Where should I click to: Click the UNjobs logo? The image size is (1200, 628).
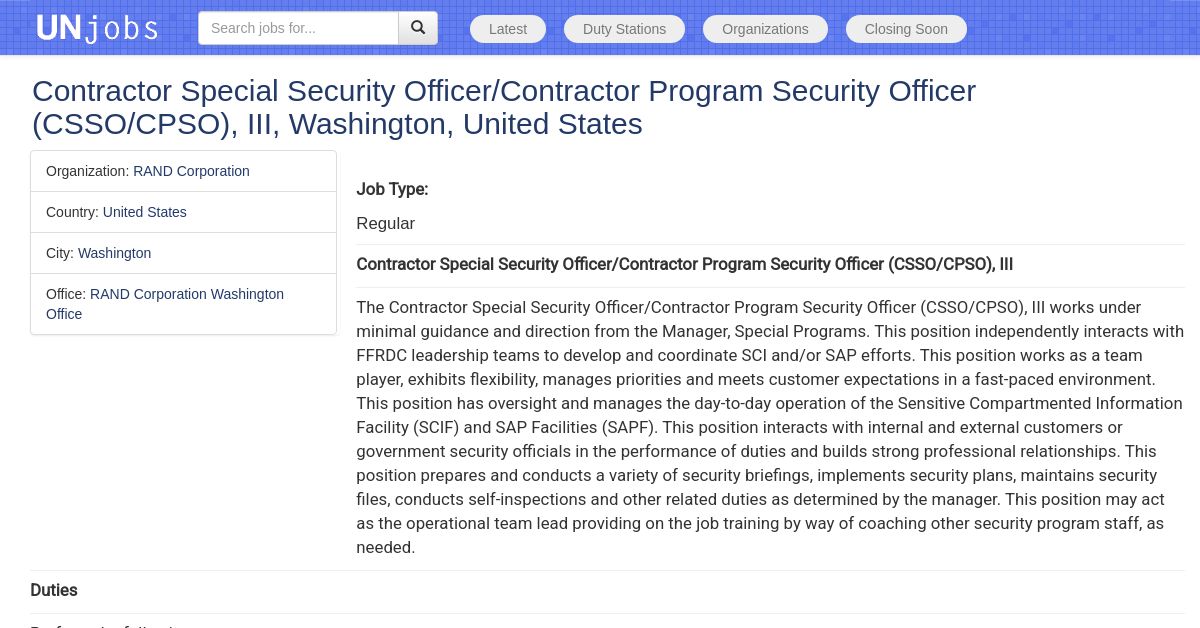tap(97, 28)
